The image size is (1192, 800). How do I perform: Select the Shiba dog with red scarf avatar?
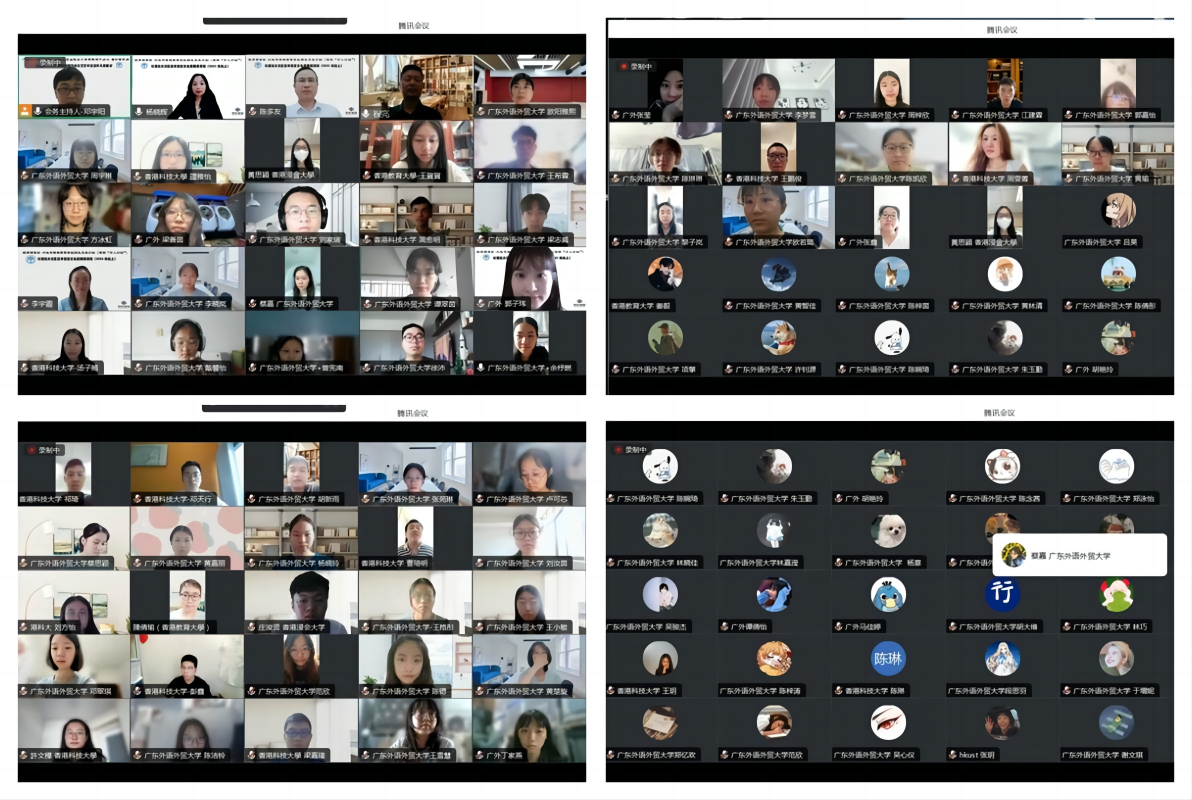point(777,337)
